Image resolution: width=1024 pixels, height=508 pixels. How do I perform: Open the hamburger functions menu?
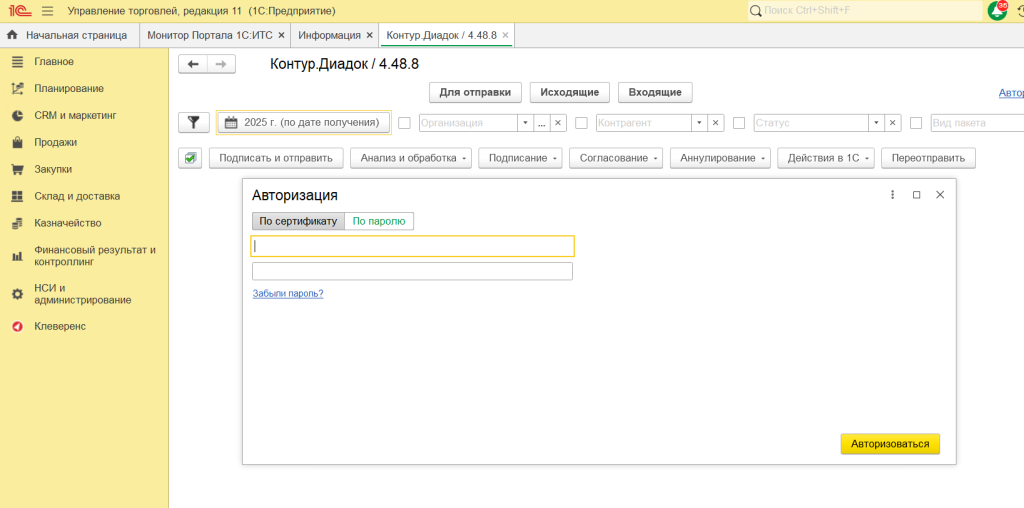point(47,11)
